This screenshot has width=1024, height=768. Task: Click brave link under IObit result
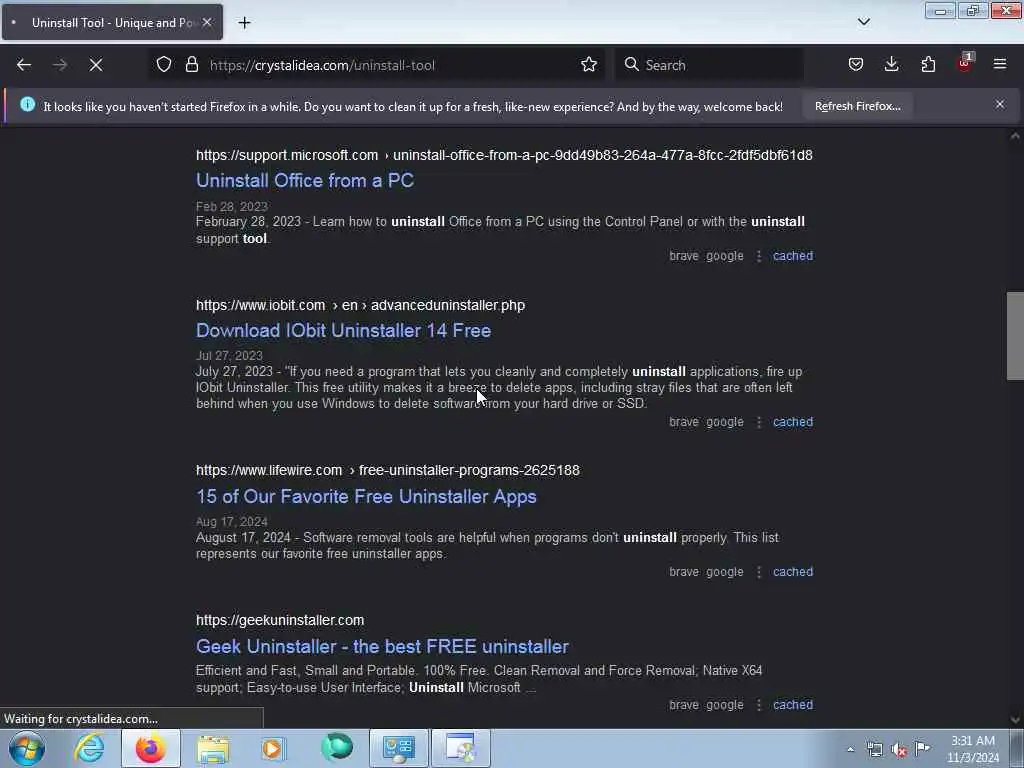[684, 422]
